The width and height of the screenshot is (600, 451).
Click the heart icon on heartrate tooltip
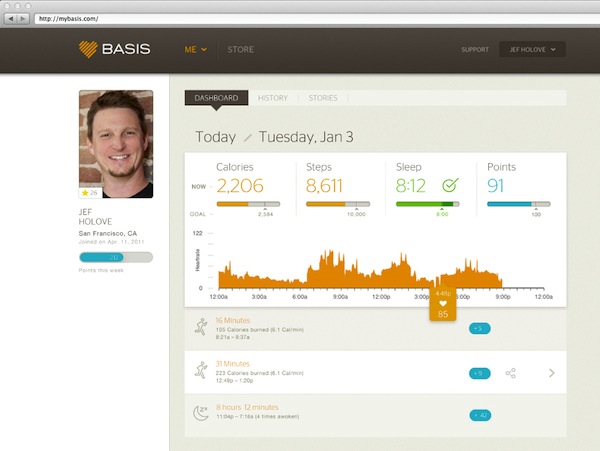click(443, 303)
